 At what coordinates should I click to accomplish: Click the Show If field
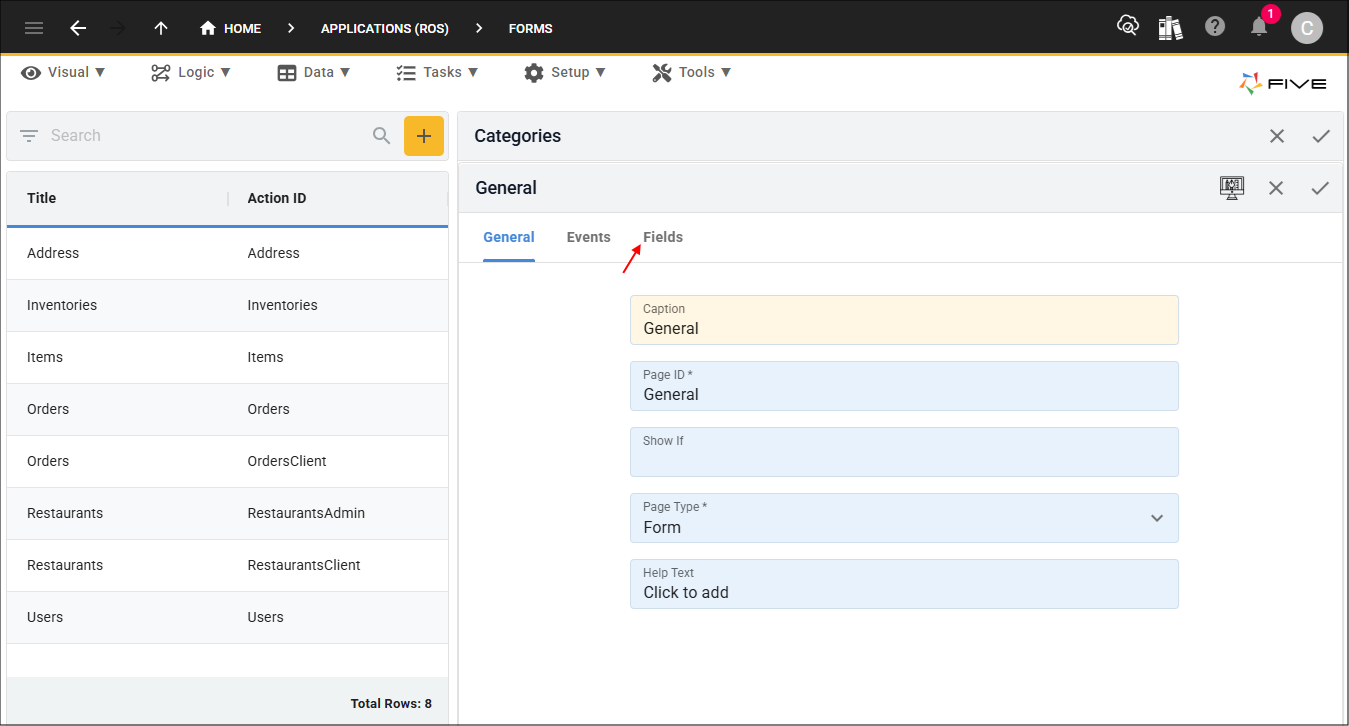coord(904,452)
